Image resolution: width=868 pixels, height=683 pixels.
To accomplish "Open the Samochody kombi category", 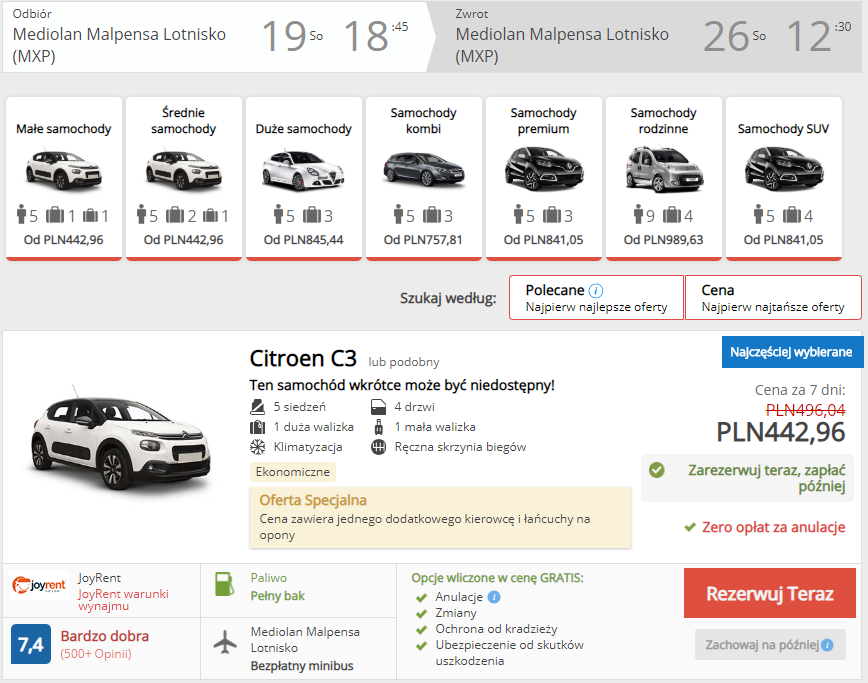I will click(423, 178).
